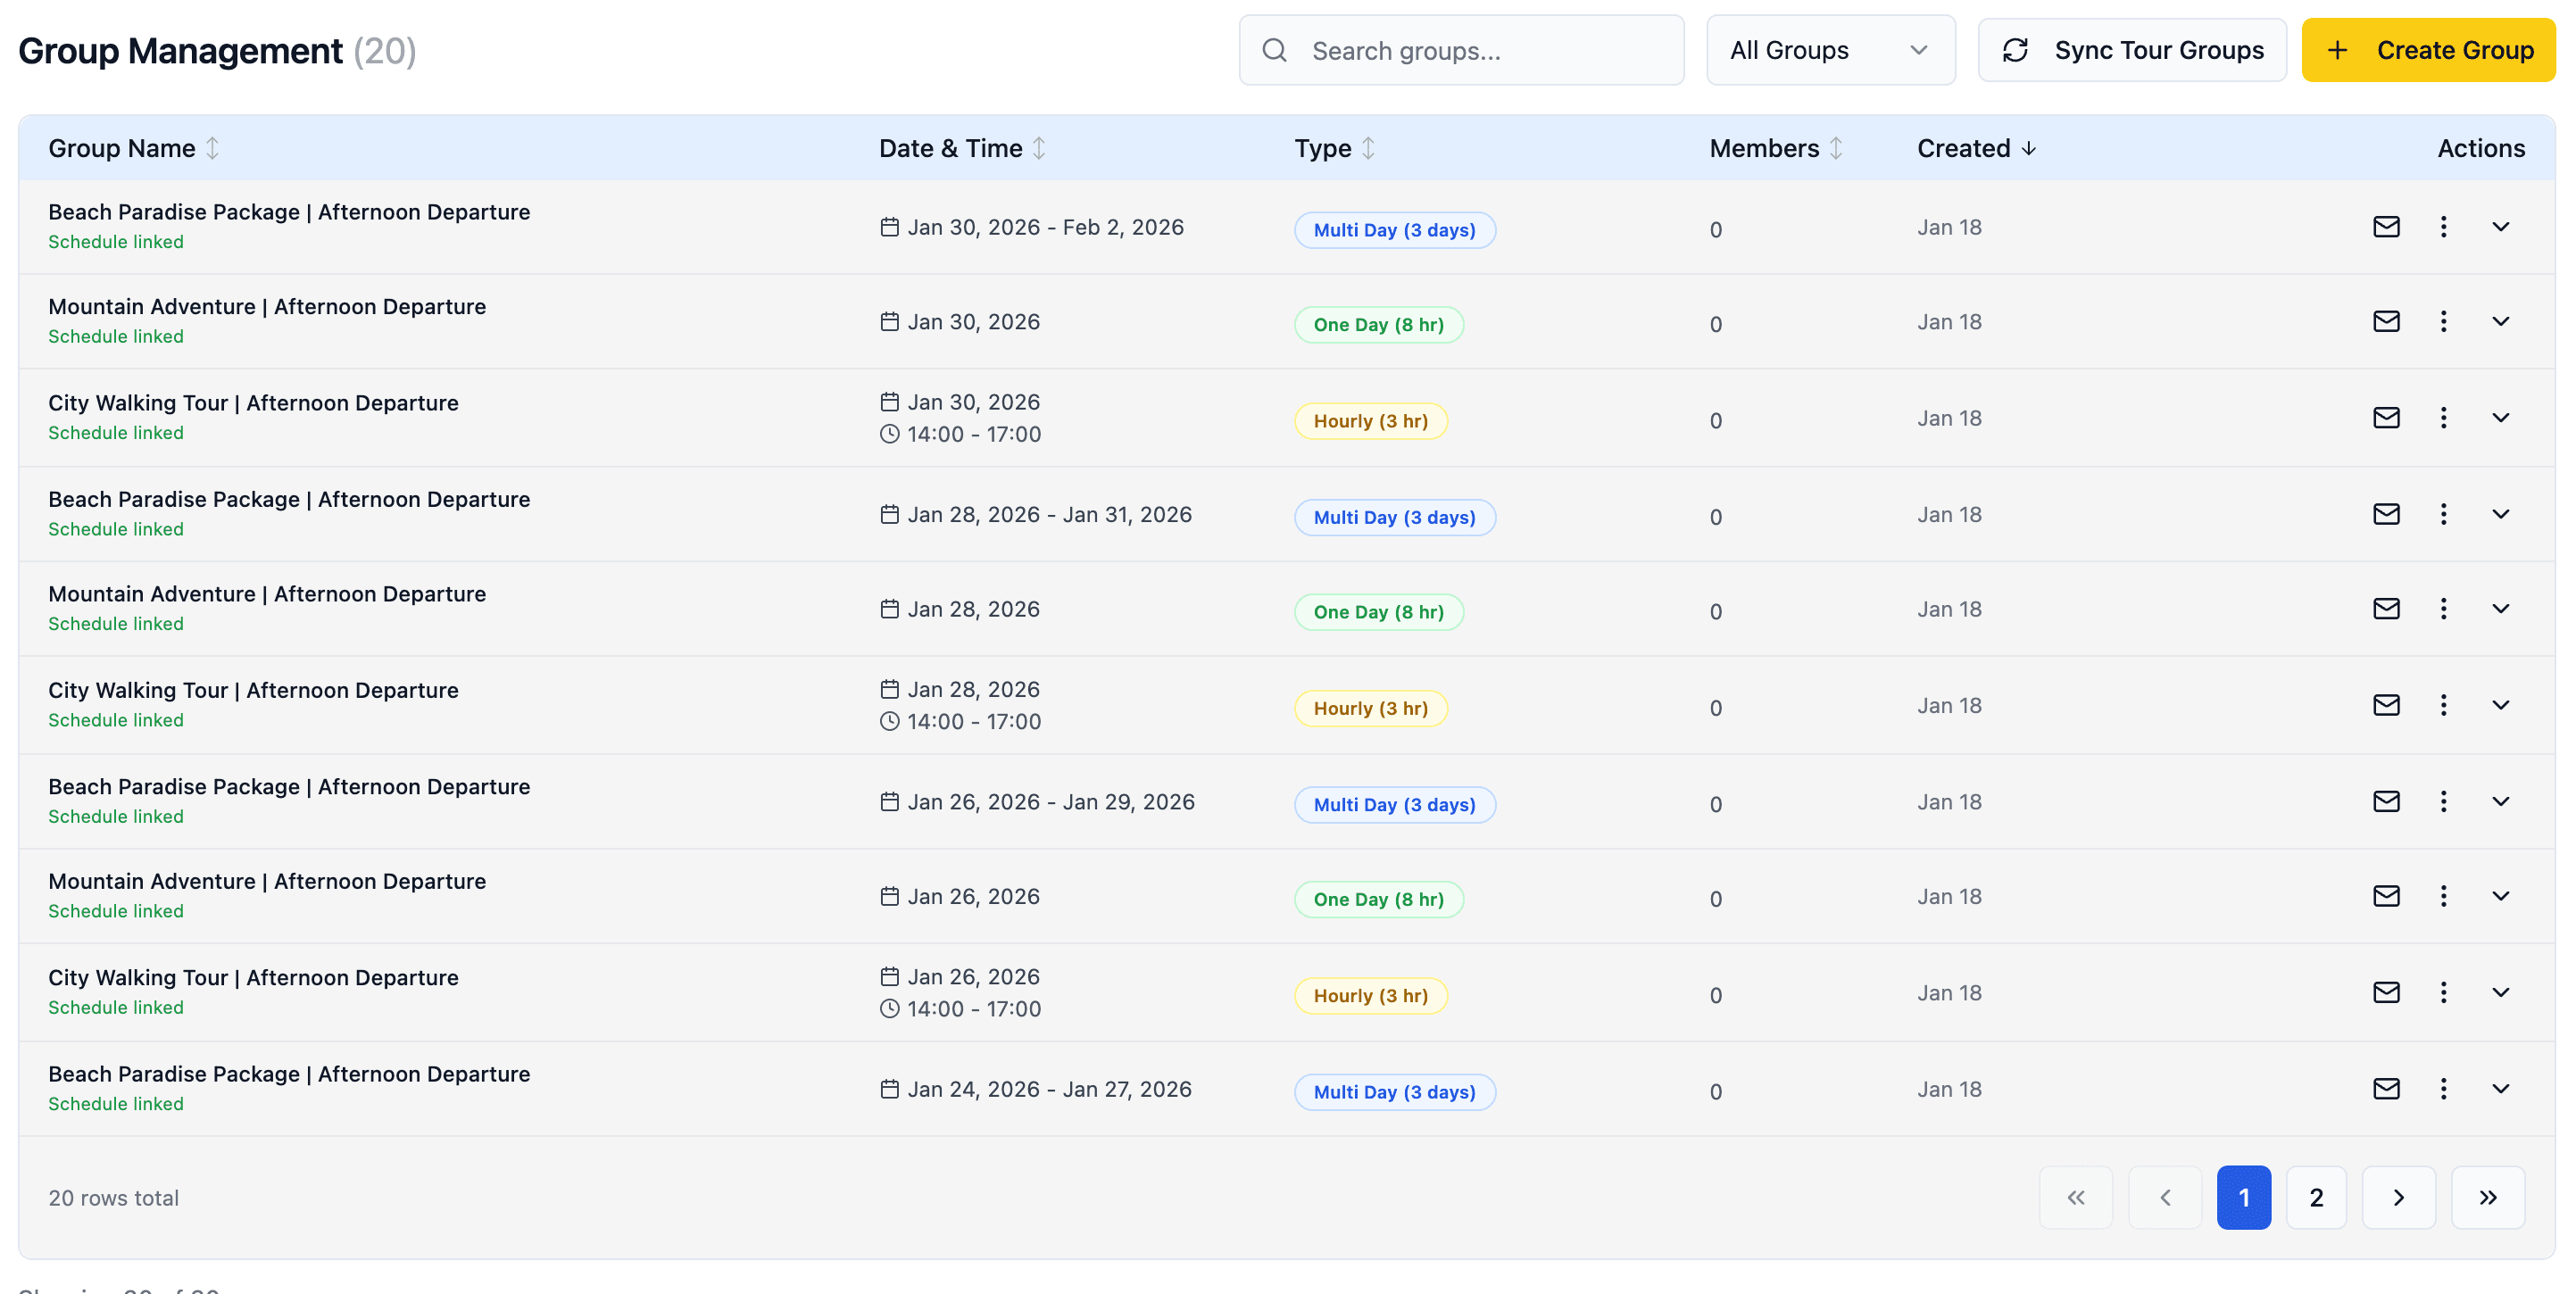Click the Multi Day badge on Jan 26 Beach Paradise row

(1394, 804)
